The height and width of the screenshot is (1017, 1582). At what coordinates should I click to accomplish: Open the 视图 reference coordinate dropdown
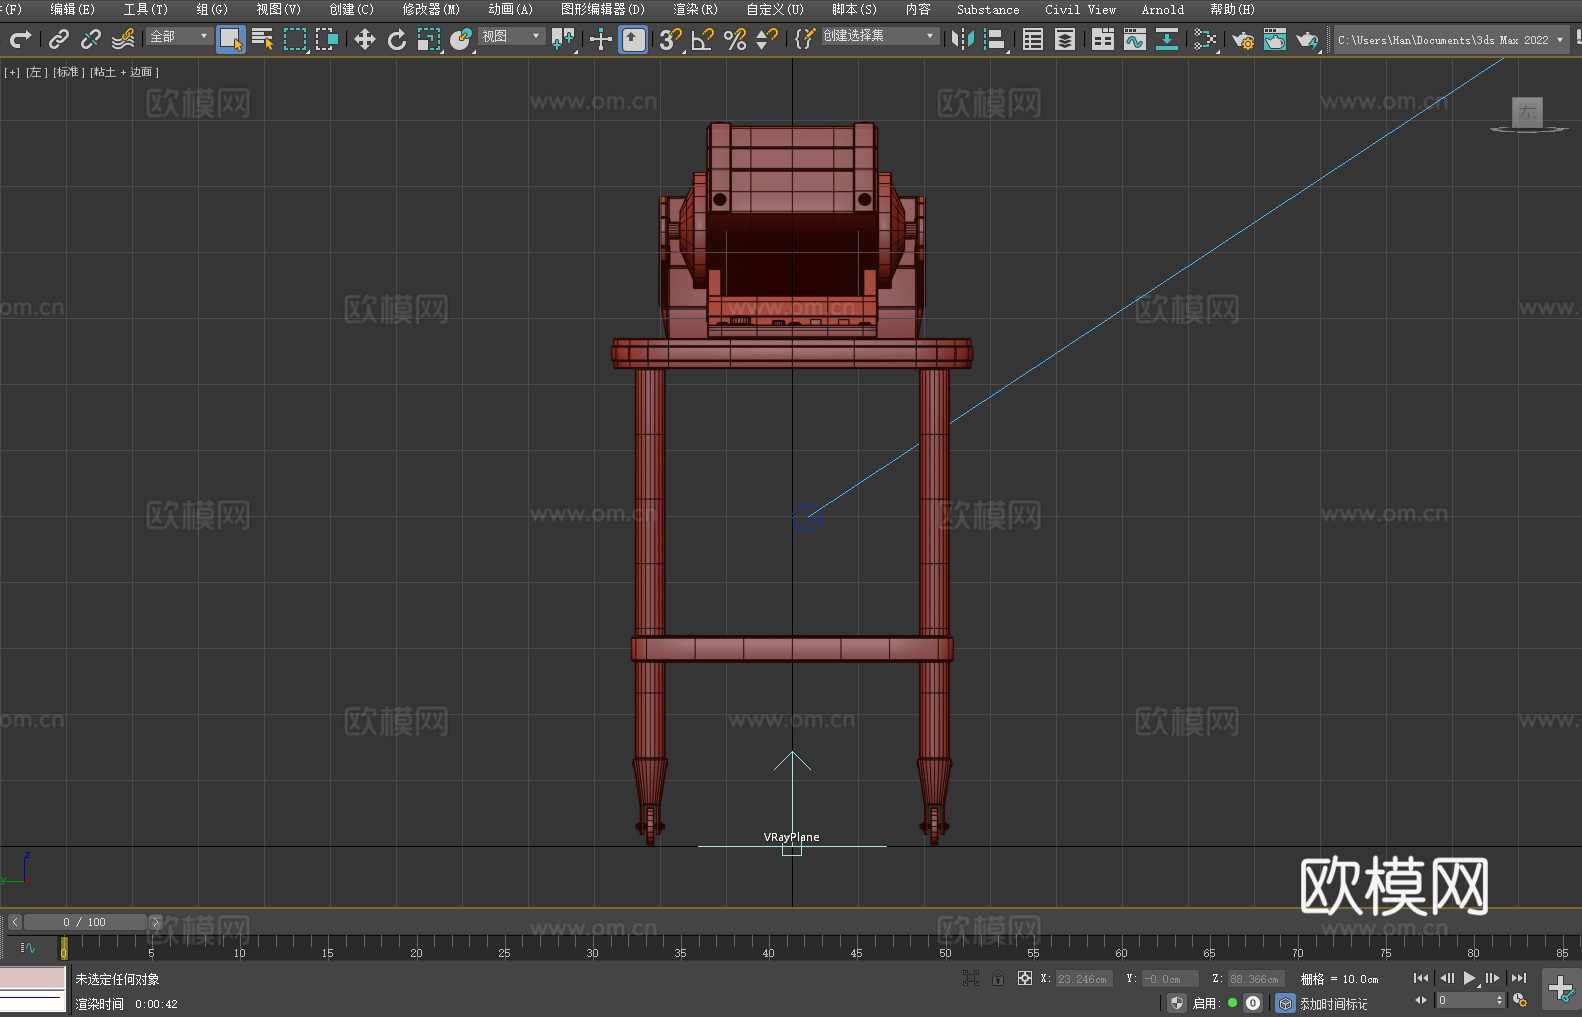tap(511, 36)
